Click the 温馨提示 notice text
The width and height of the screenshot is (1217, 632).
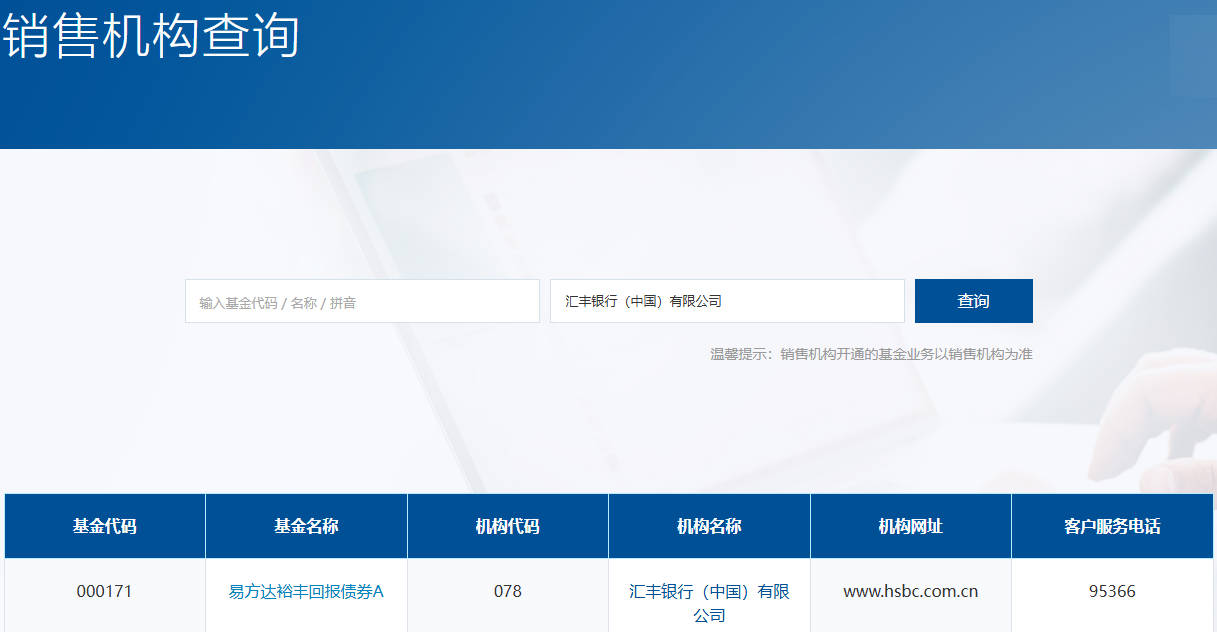point(871,354)
